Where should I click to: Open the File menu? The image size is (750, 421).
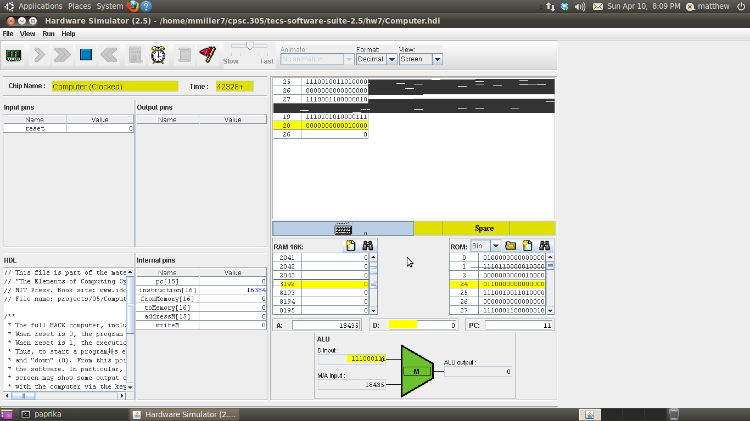(8, 33)
